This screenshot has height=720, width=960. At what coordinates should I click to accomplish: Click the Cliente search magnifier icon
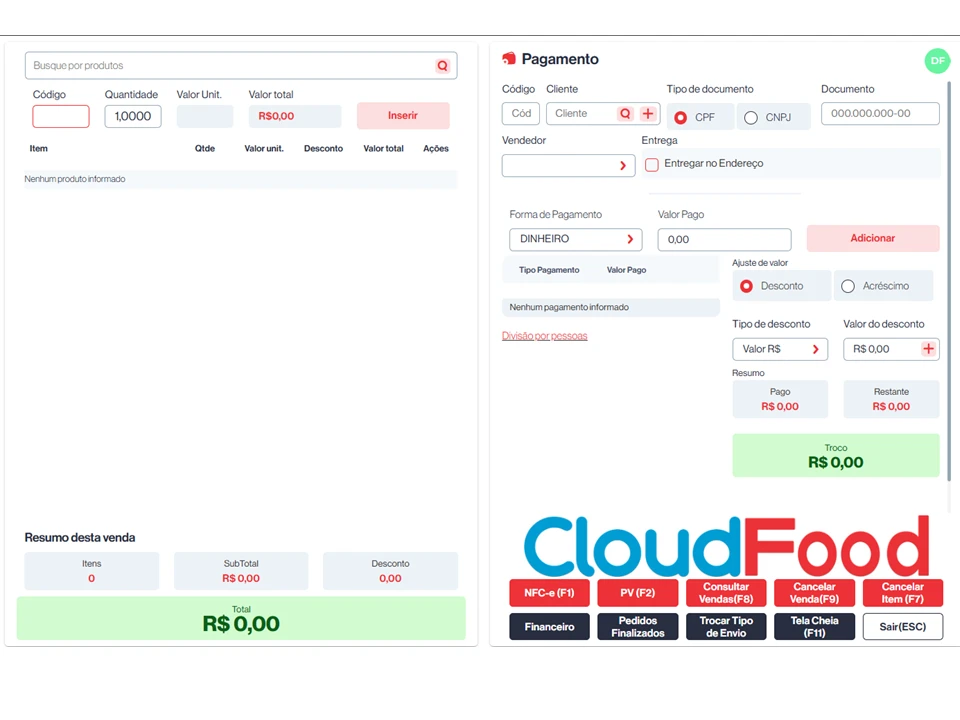(x=625, y=114)
